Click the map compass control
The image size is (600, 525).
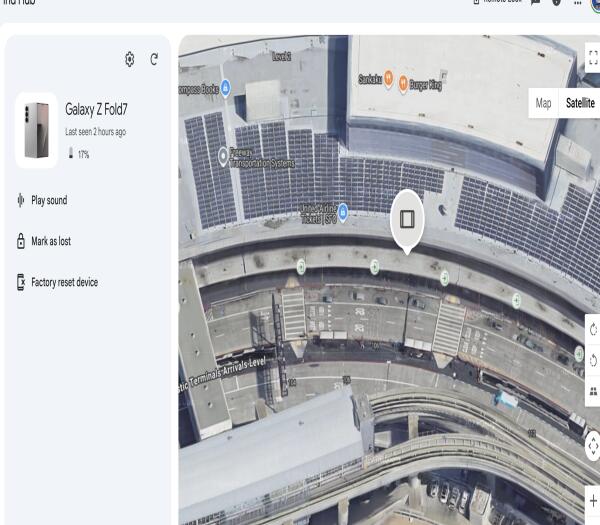(x=592, y=445)
